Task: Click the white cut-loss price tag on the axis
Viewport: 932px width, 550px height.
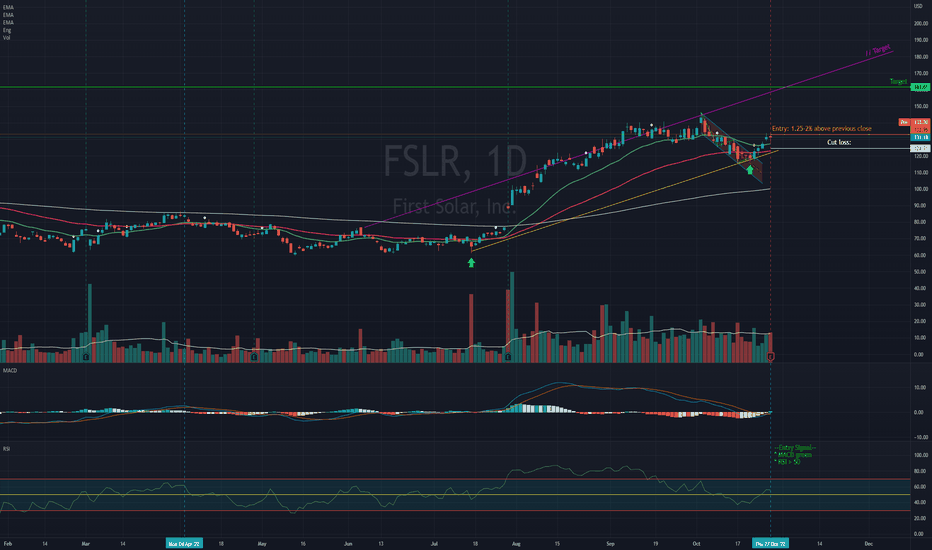Action: pos(920,148)
